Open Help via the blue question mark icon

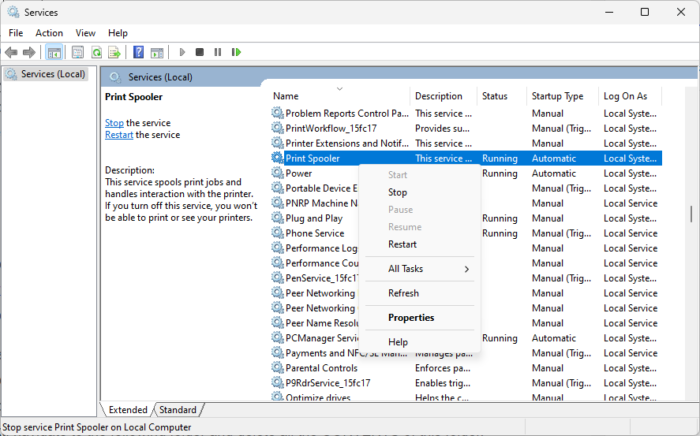point(139,52)
